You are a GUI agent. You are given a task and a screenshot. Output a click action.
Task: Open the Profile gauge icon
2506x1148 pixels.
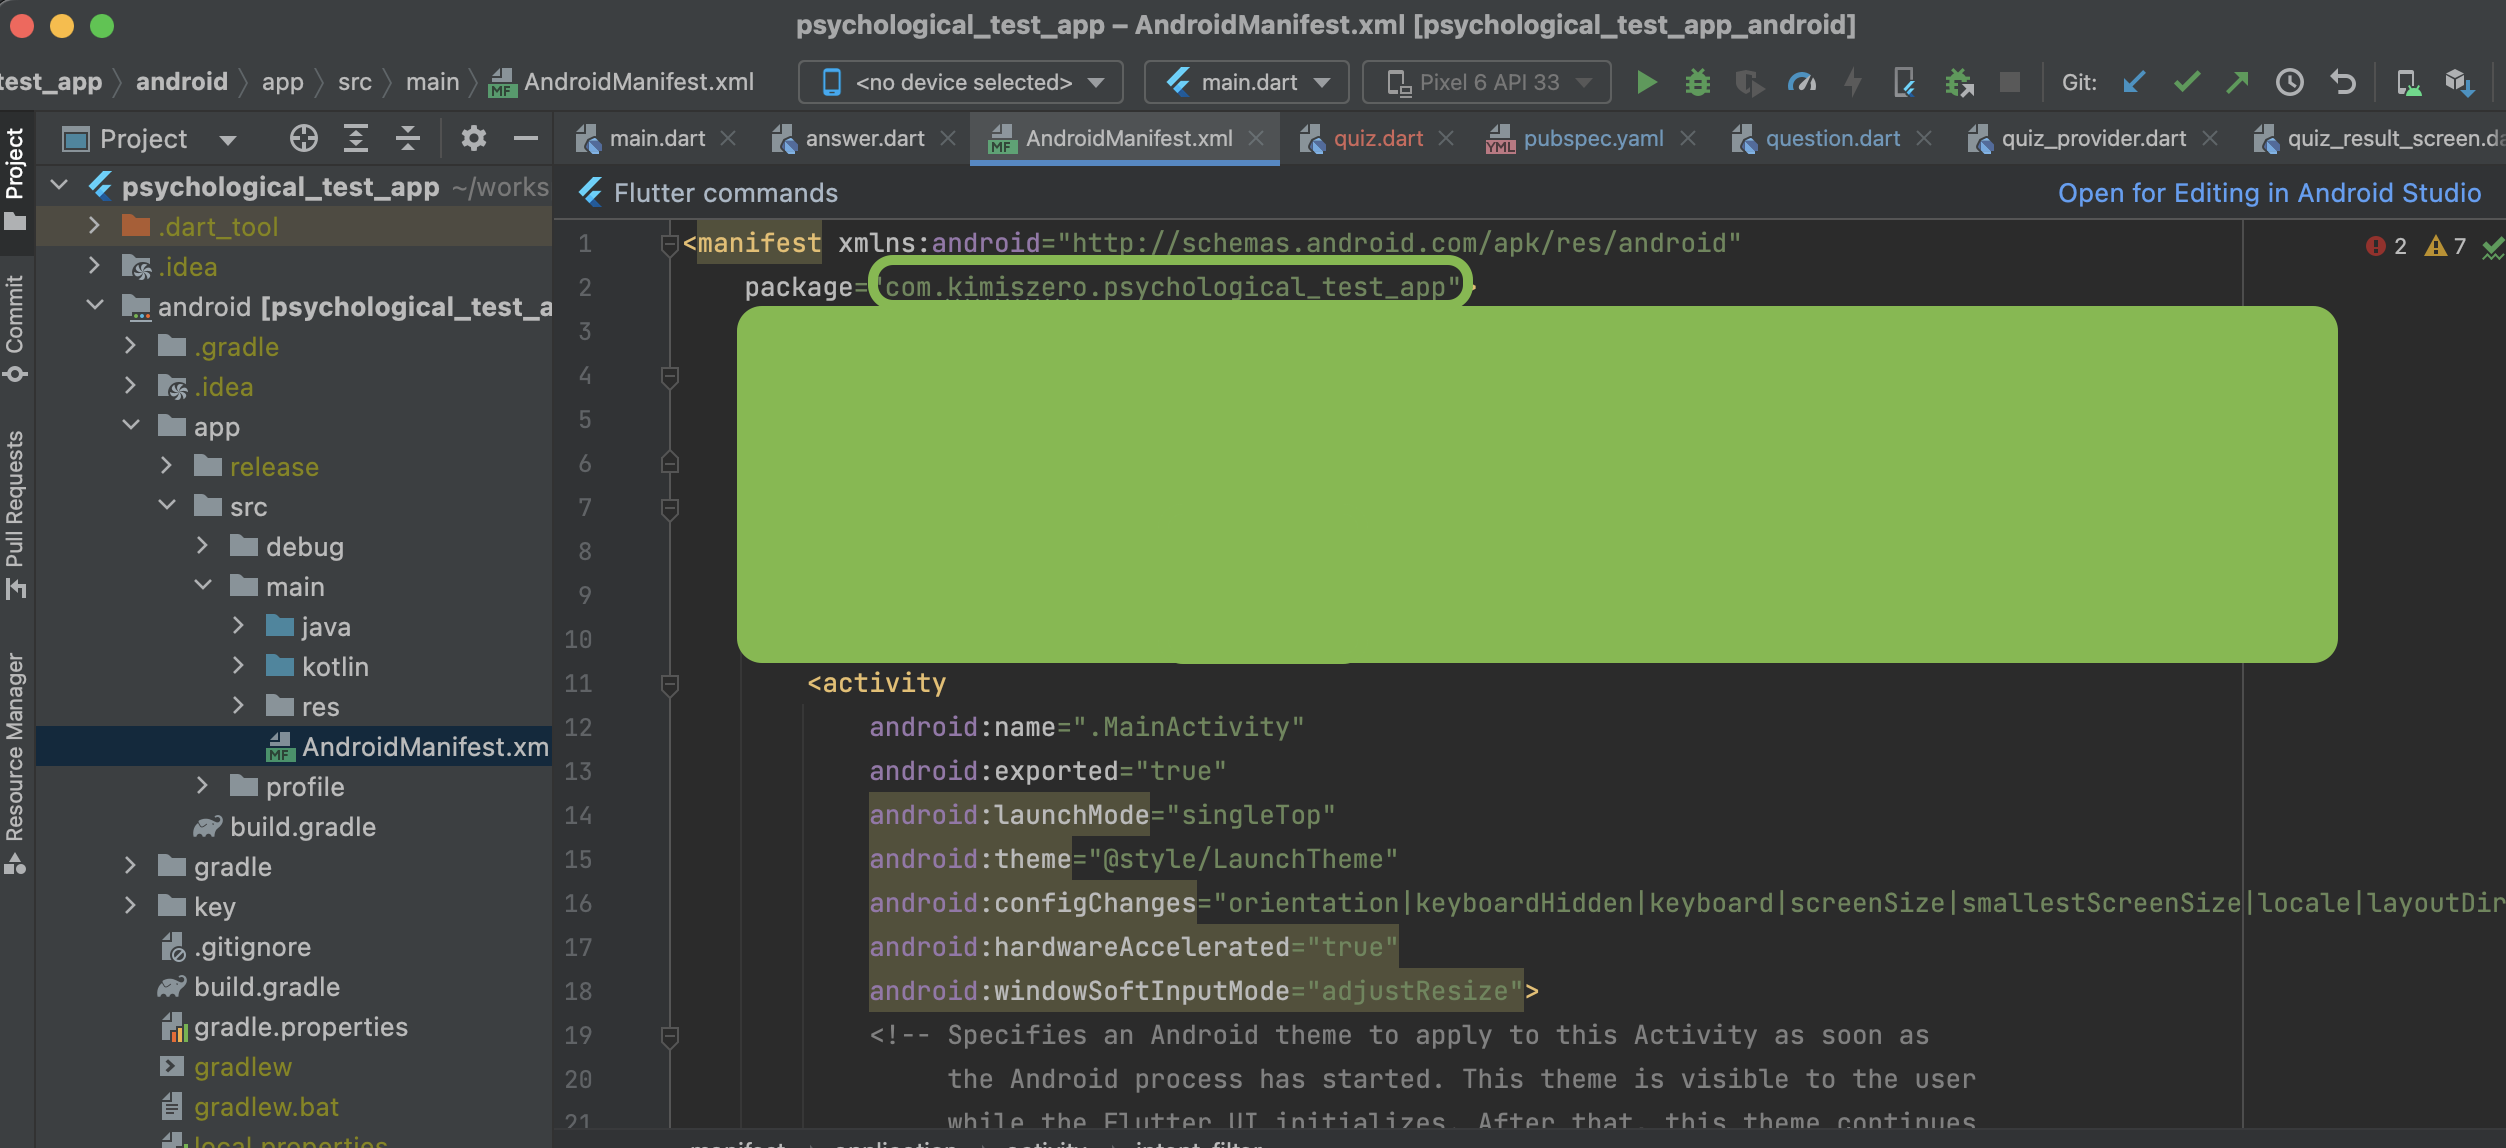click(x=1801, y=82)
